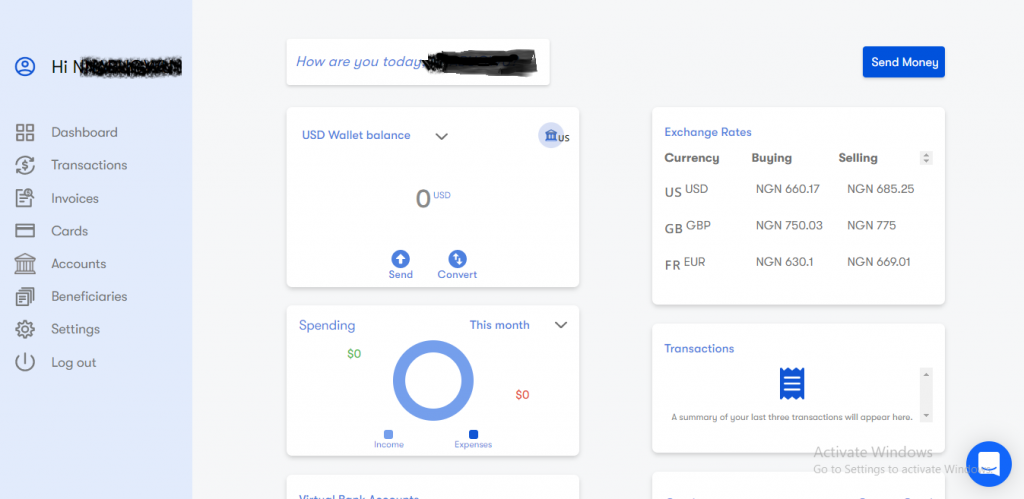Go to Transactions in sidebar
1024x499 pixels.
pyautogui.click(x=89, y=165)
